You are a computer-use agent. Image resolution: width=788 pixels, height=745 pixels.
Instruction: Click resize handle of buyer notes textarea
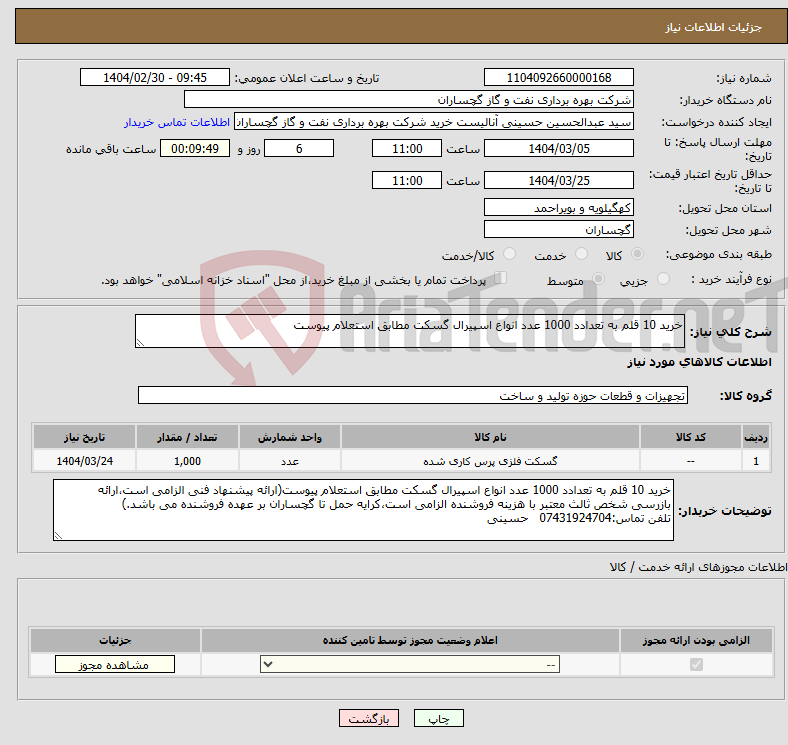(x=58, y=536)
